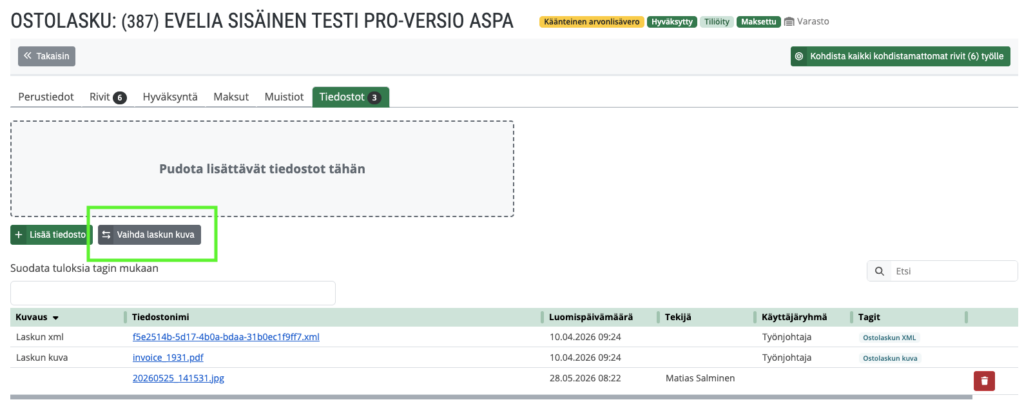
Task: Open the Hyväksyntä tab
Action: (x=170, y=97)
